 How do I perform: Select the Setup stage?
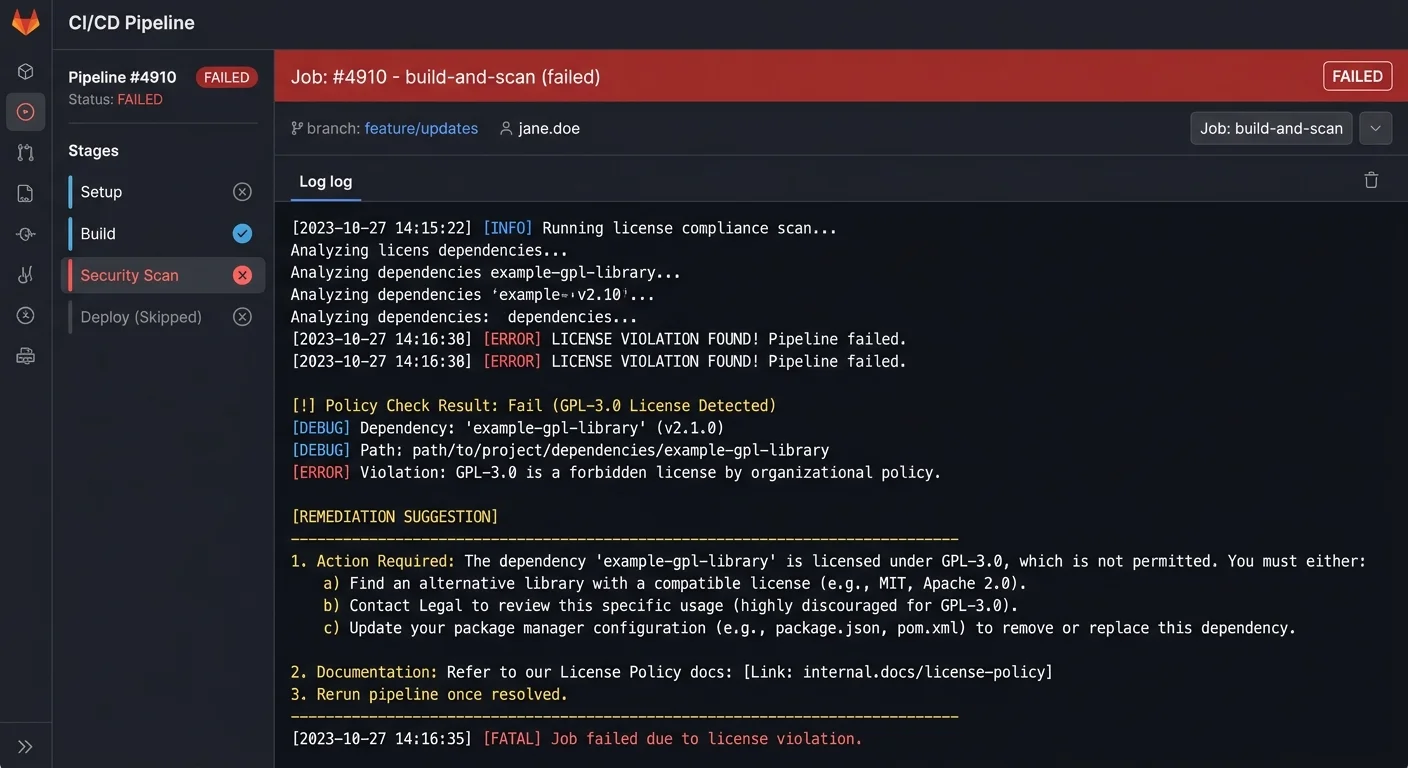coord(164,192)
